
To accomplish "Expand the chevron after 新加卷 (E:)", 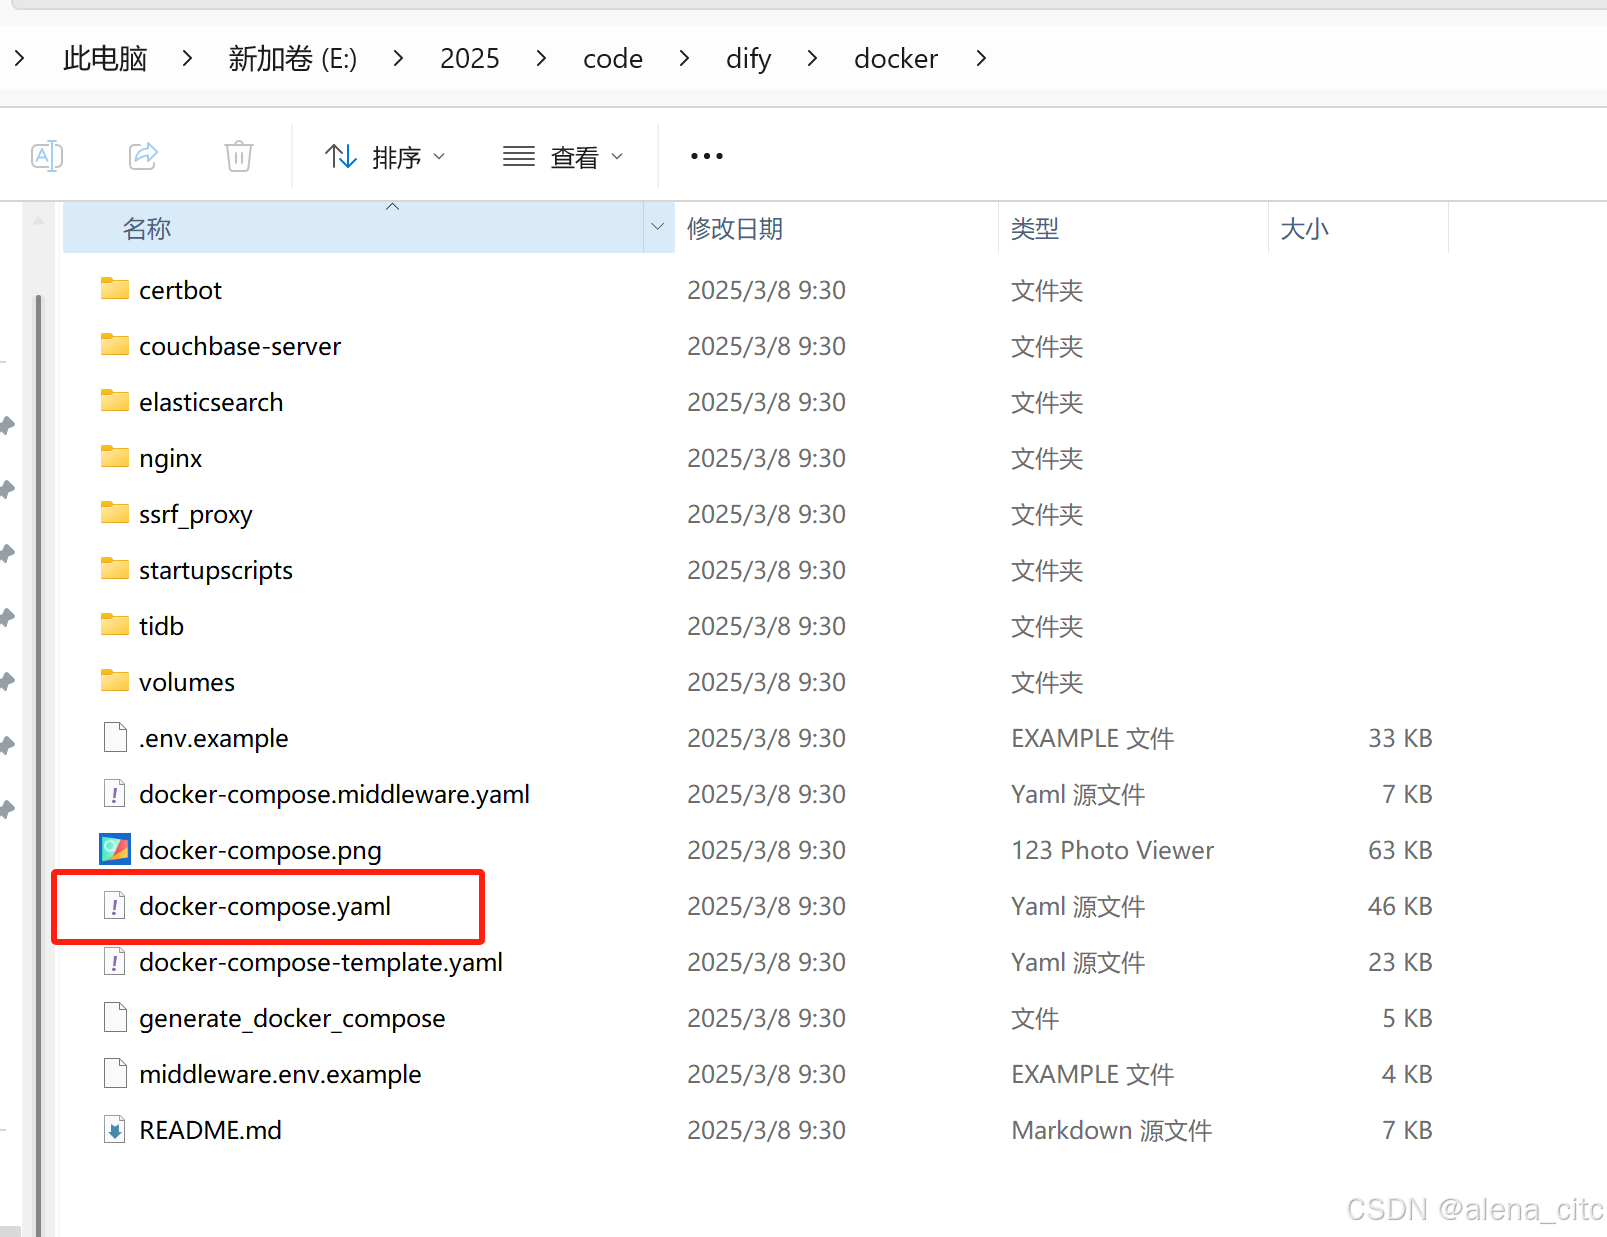I will pyautogui.click(x=398, y=59).
